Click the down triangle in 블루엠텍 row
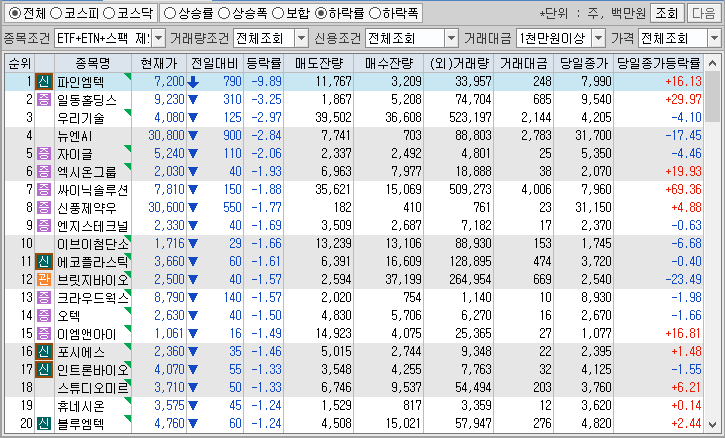 pos(193,424)
